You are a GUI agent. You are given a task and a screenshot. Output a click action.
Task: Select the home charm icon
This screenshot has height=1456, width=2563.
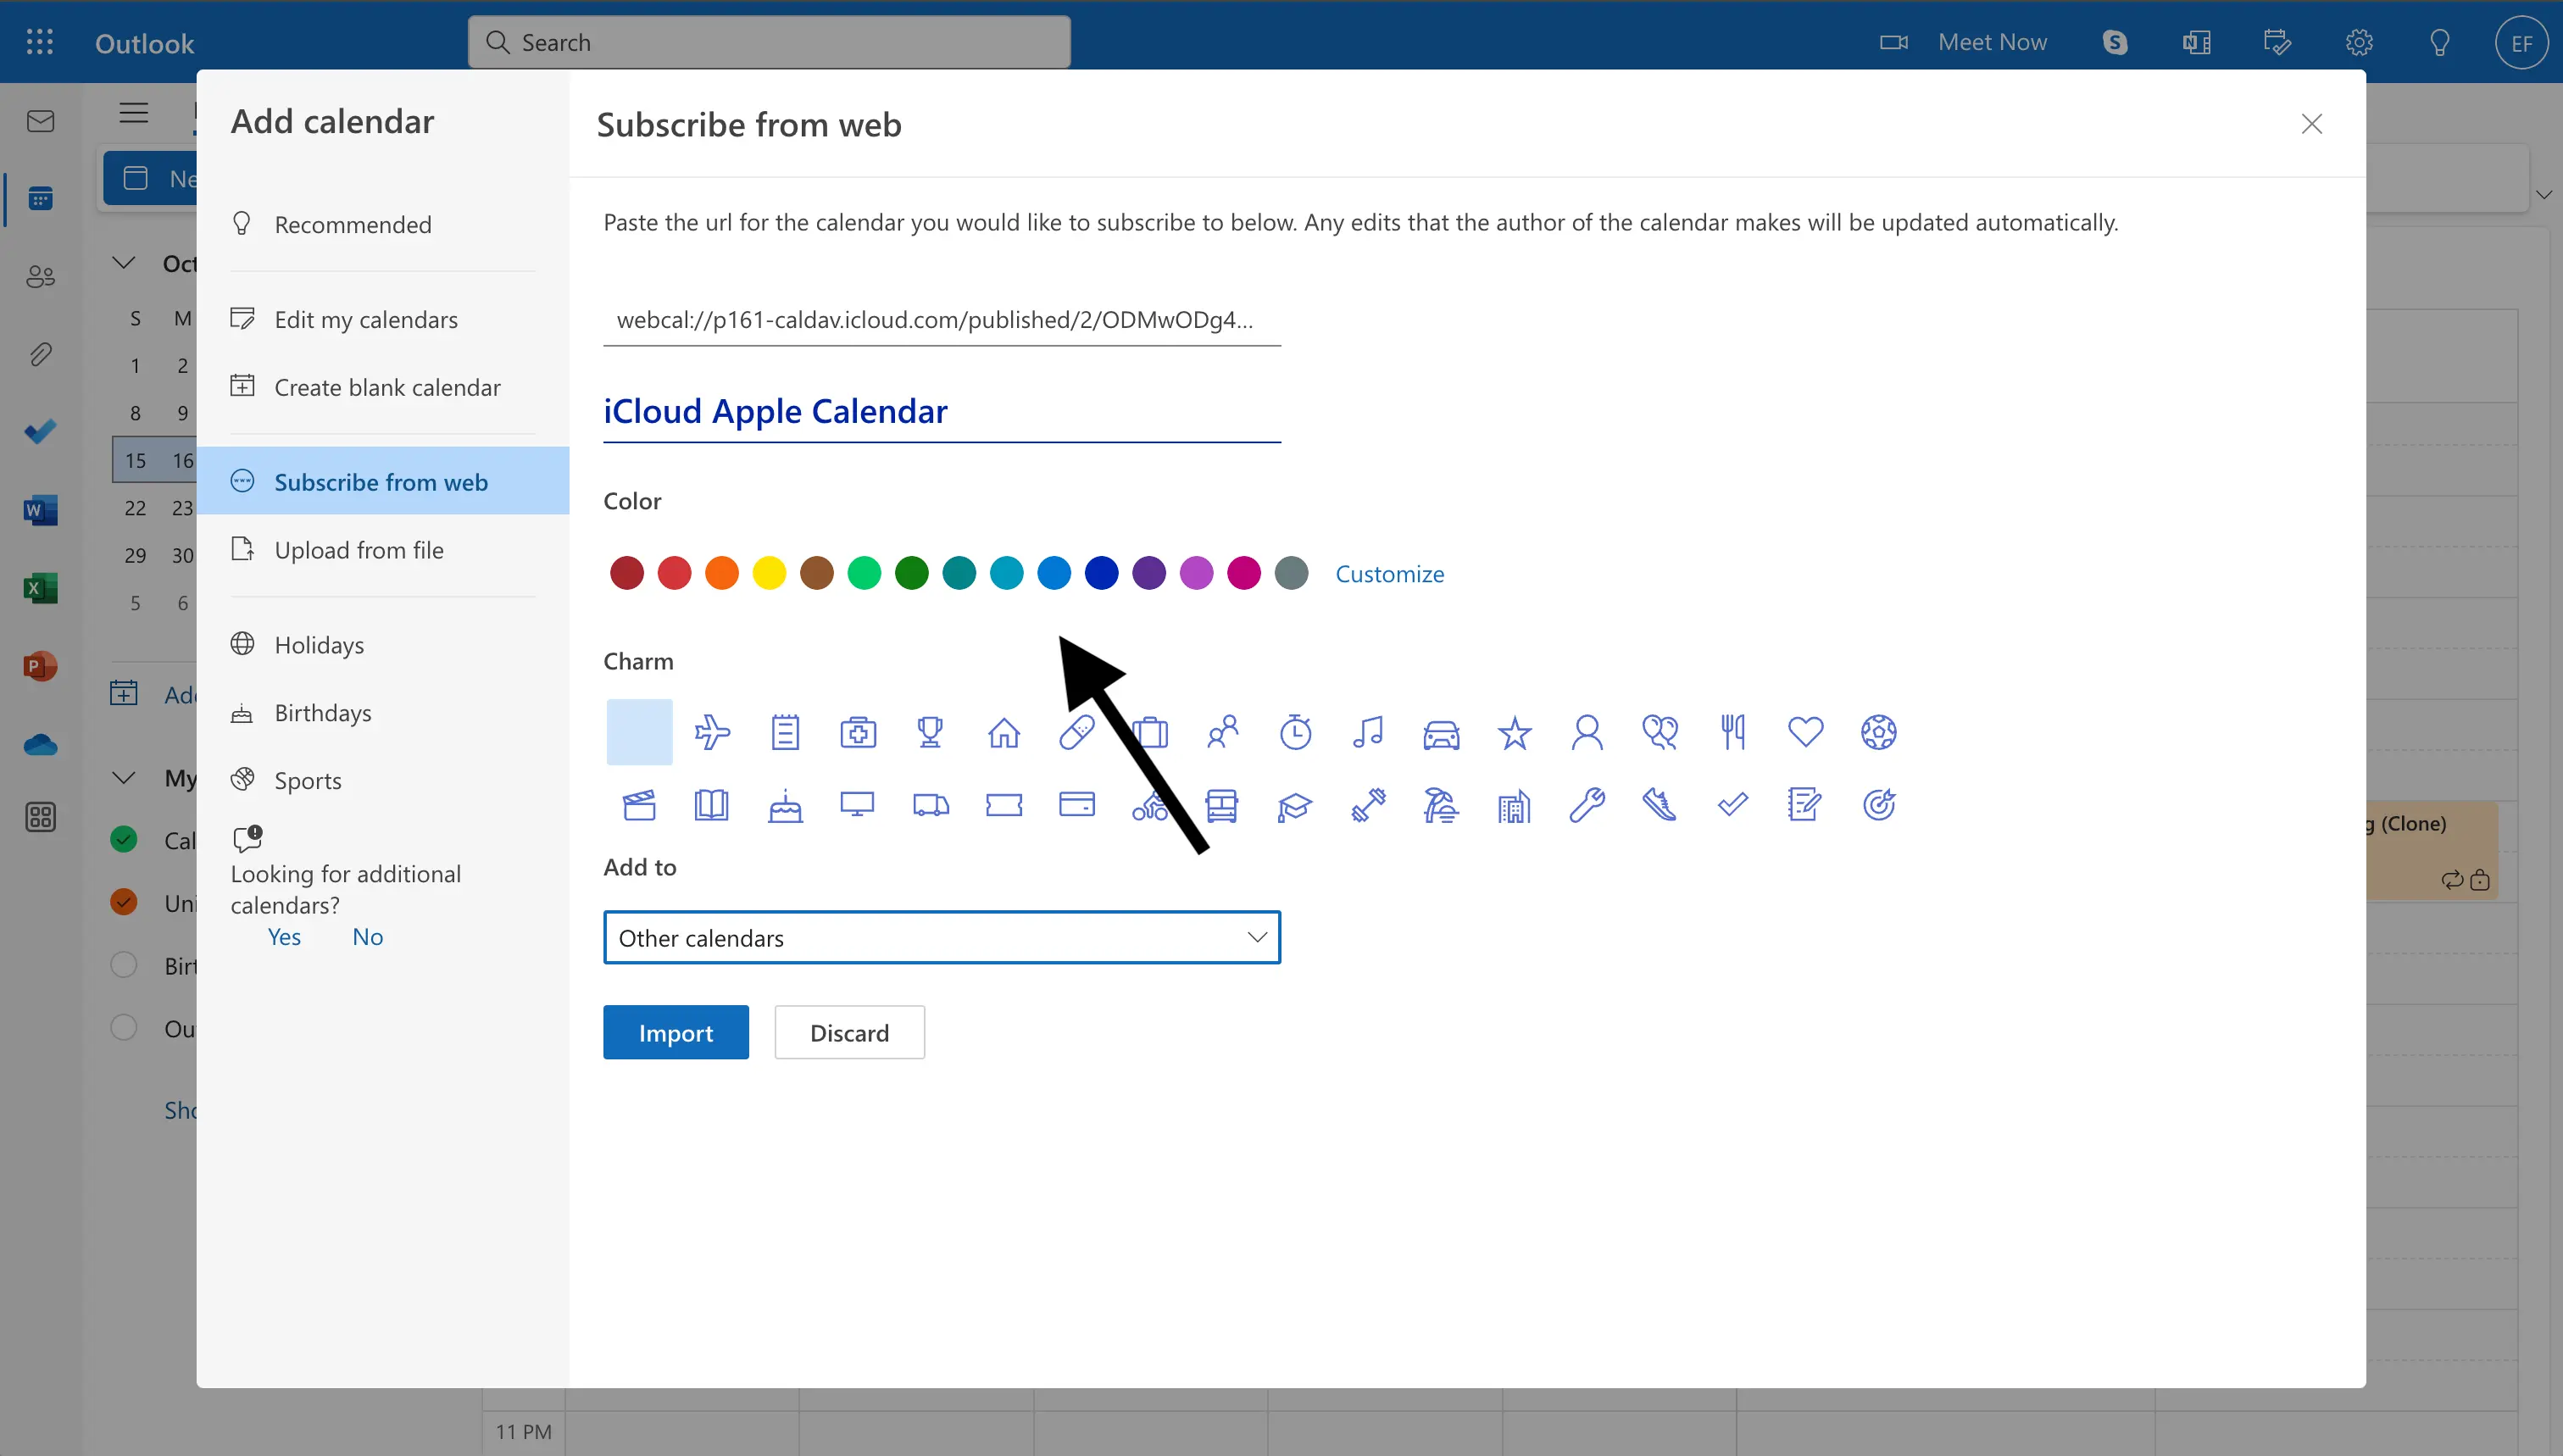tap(1002, 732)
